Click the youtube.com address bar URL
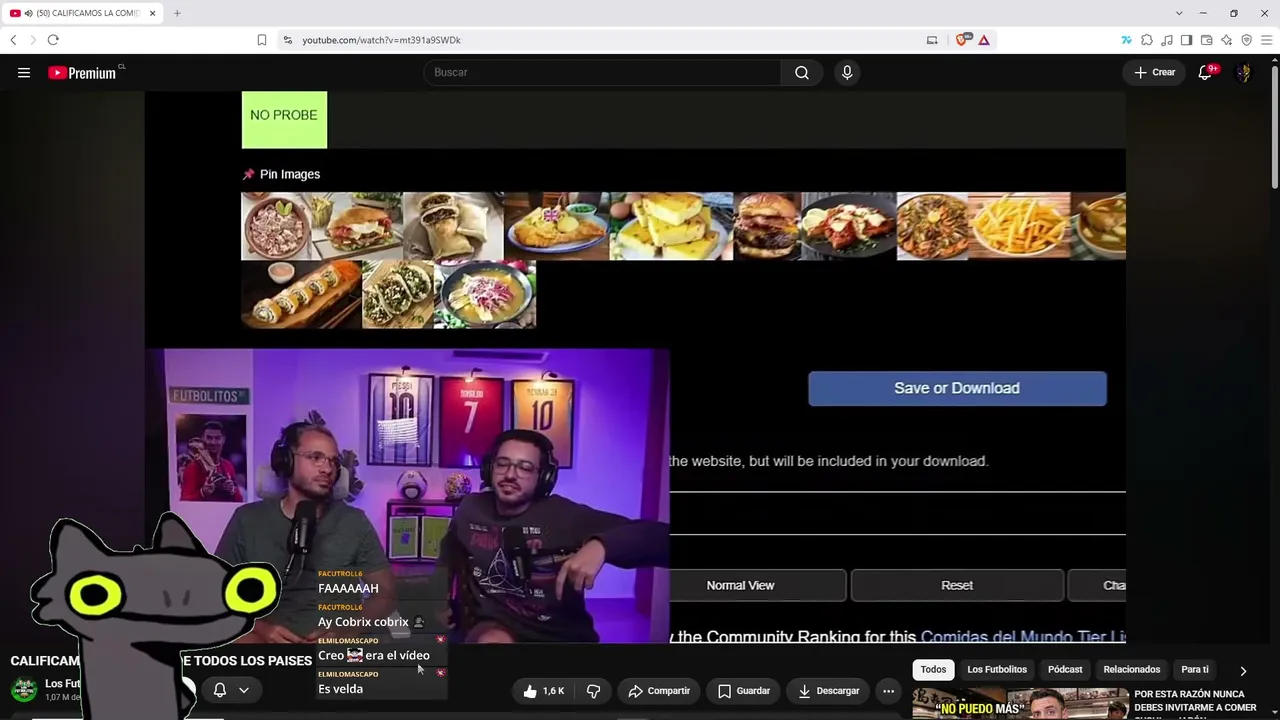1280x720 pixels. (382, 40)
